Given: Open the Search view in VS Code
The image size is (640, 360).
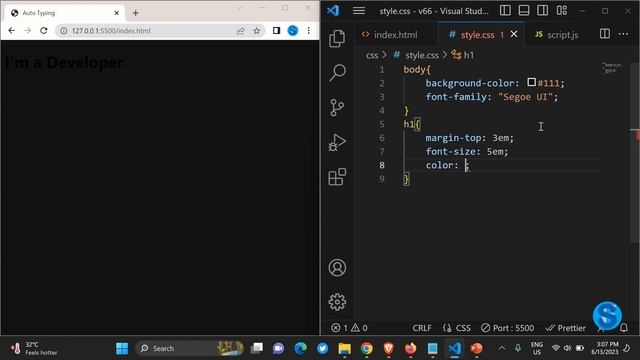Looking at the screenshot, I should (x=337, y=73).
